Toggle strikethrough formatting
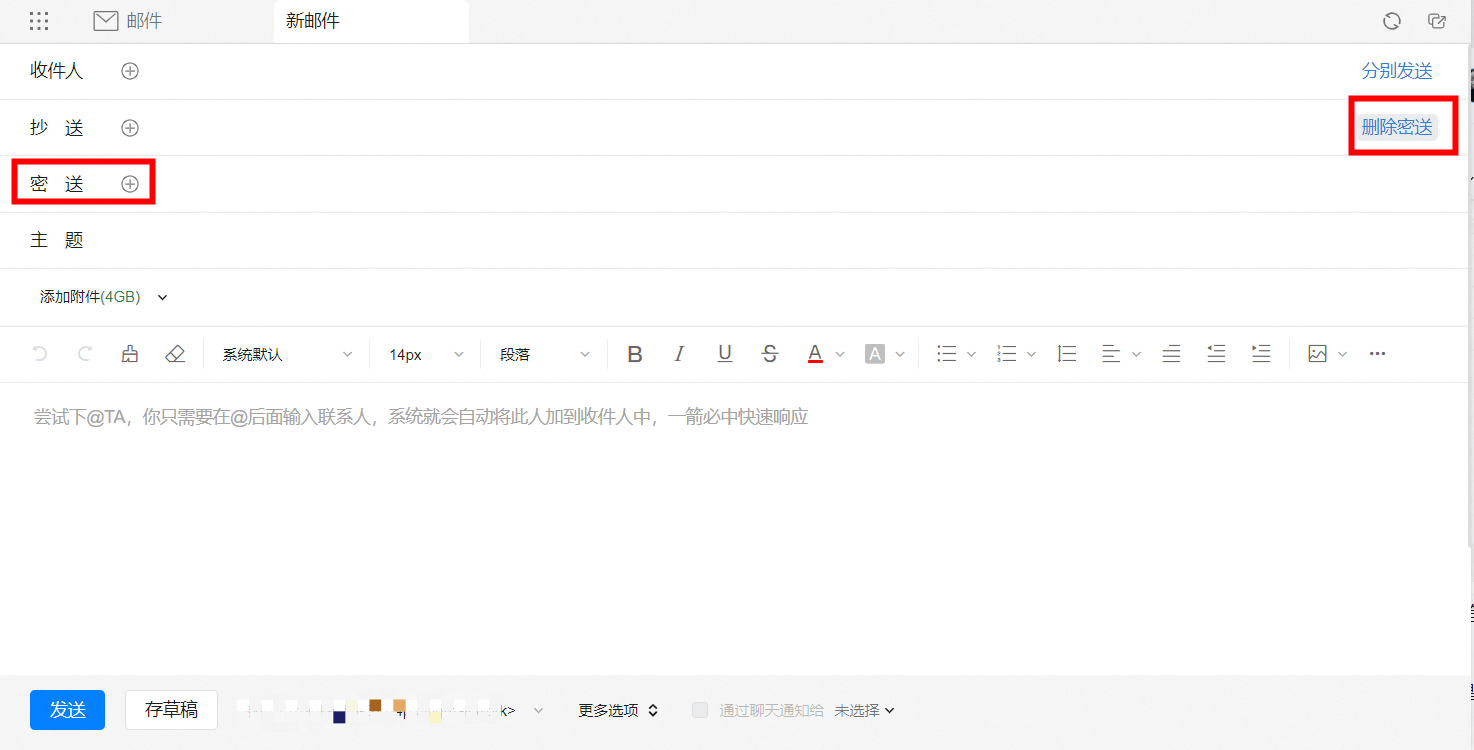1474x750 pixels. click(x=770, y=354)
